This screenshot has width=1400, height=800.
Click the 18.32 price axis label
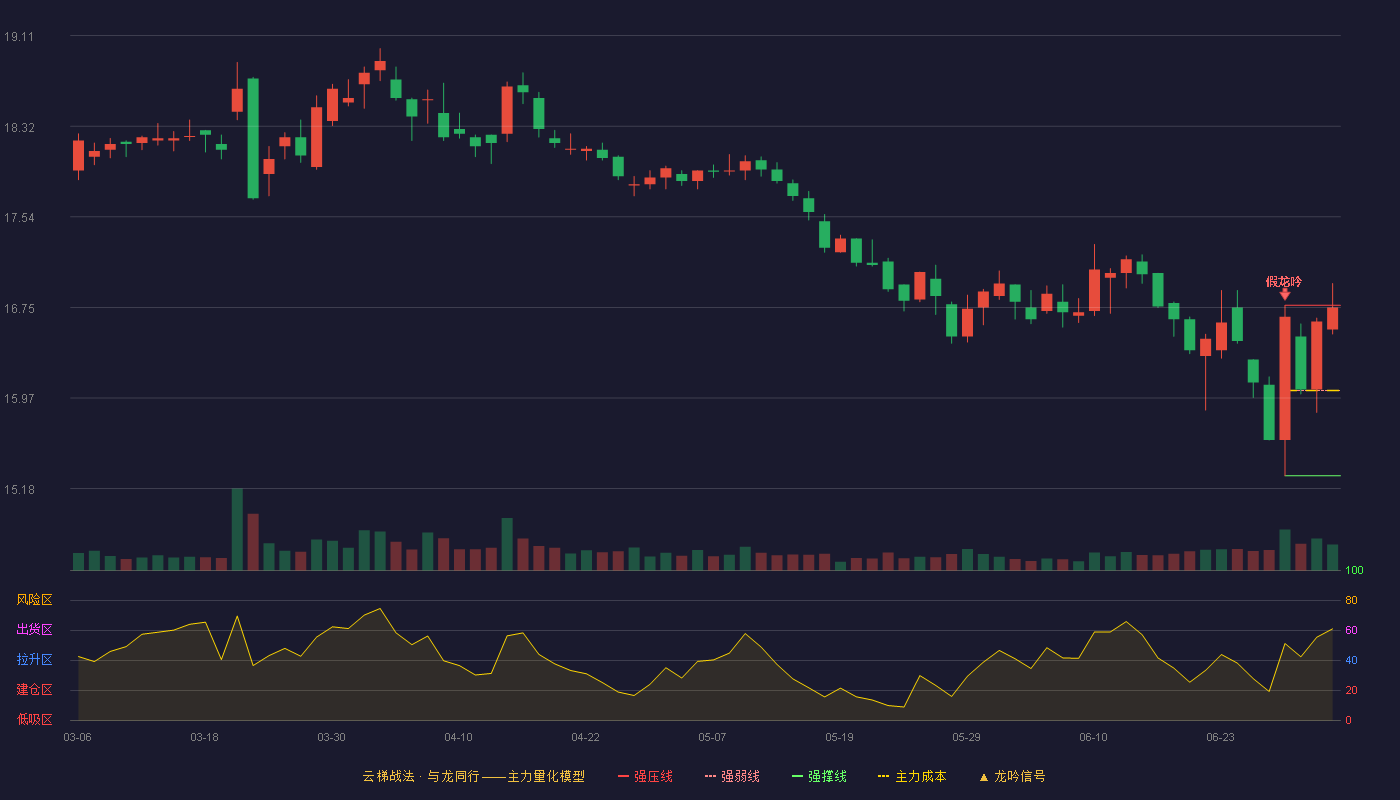tap(19, 128)
